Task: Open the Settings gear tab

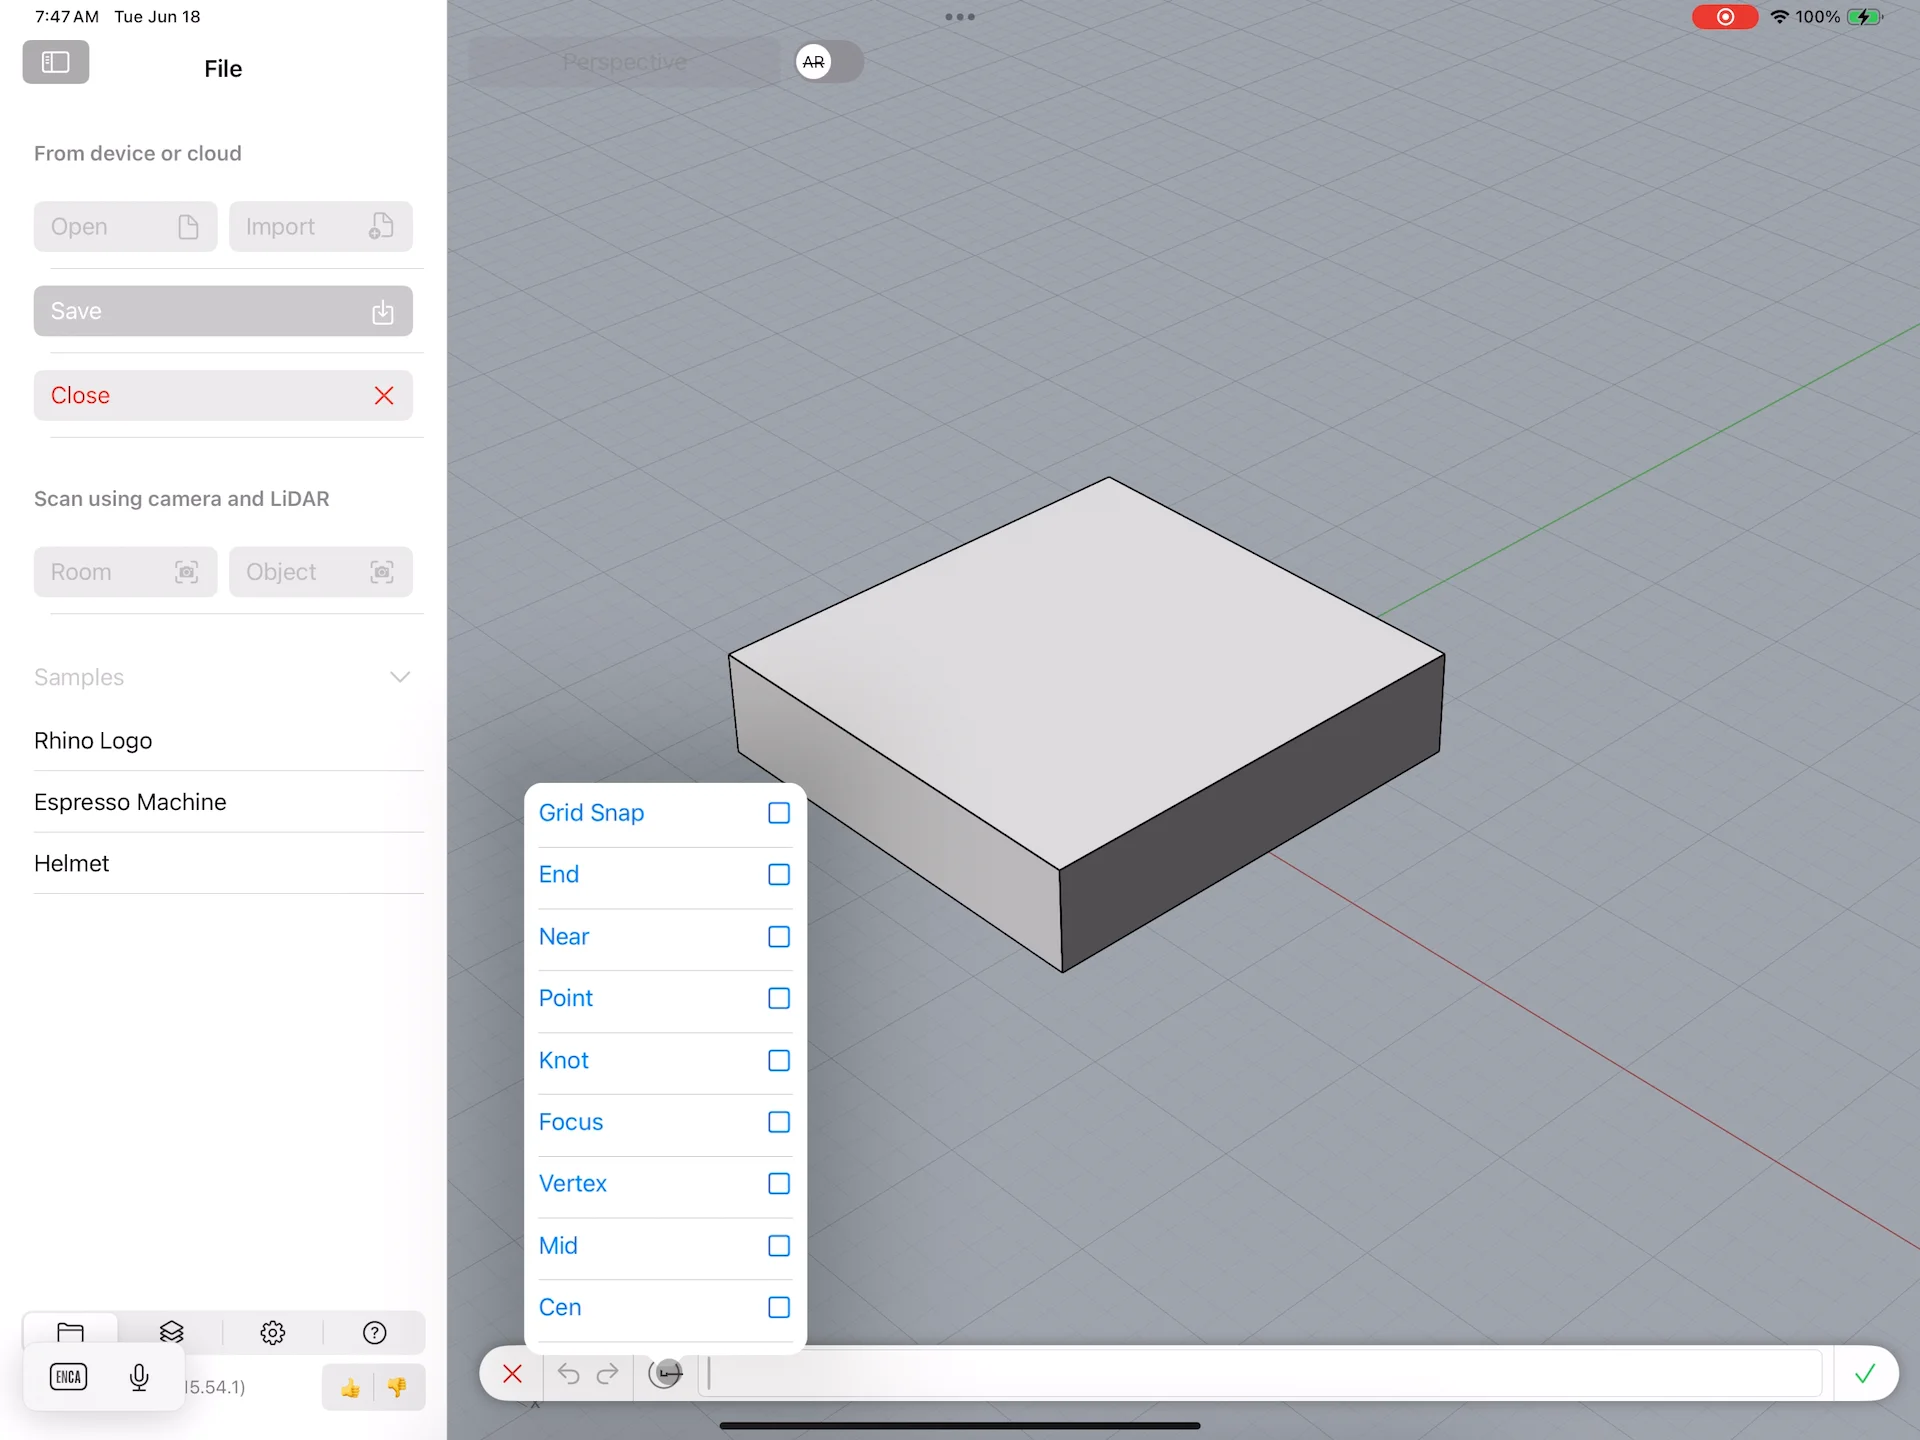Action: 272,1332
